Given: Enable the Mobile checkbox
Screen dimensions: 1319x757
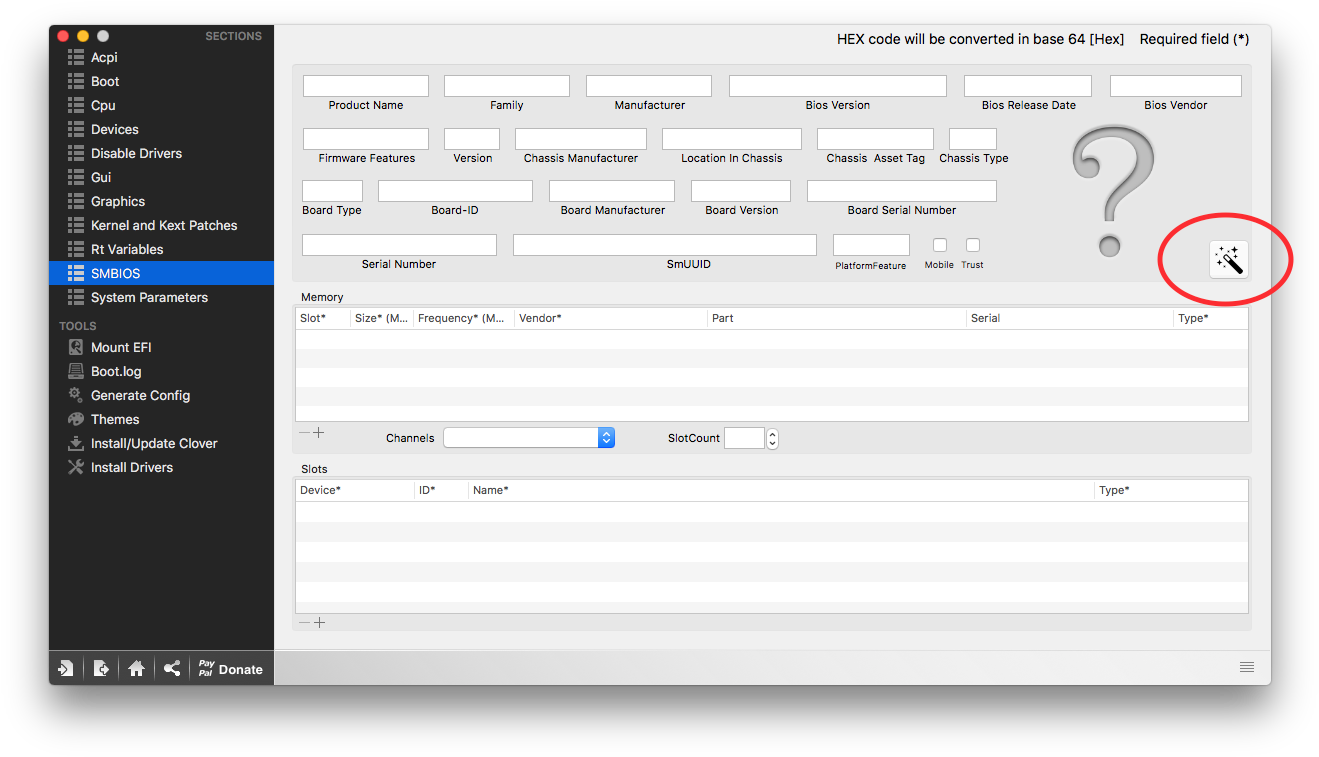Looking at the screenshot, I should point(938,247).
